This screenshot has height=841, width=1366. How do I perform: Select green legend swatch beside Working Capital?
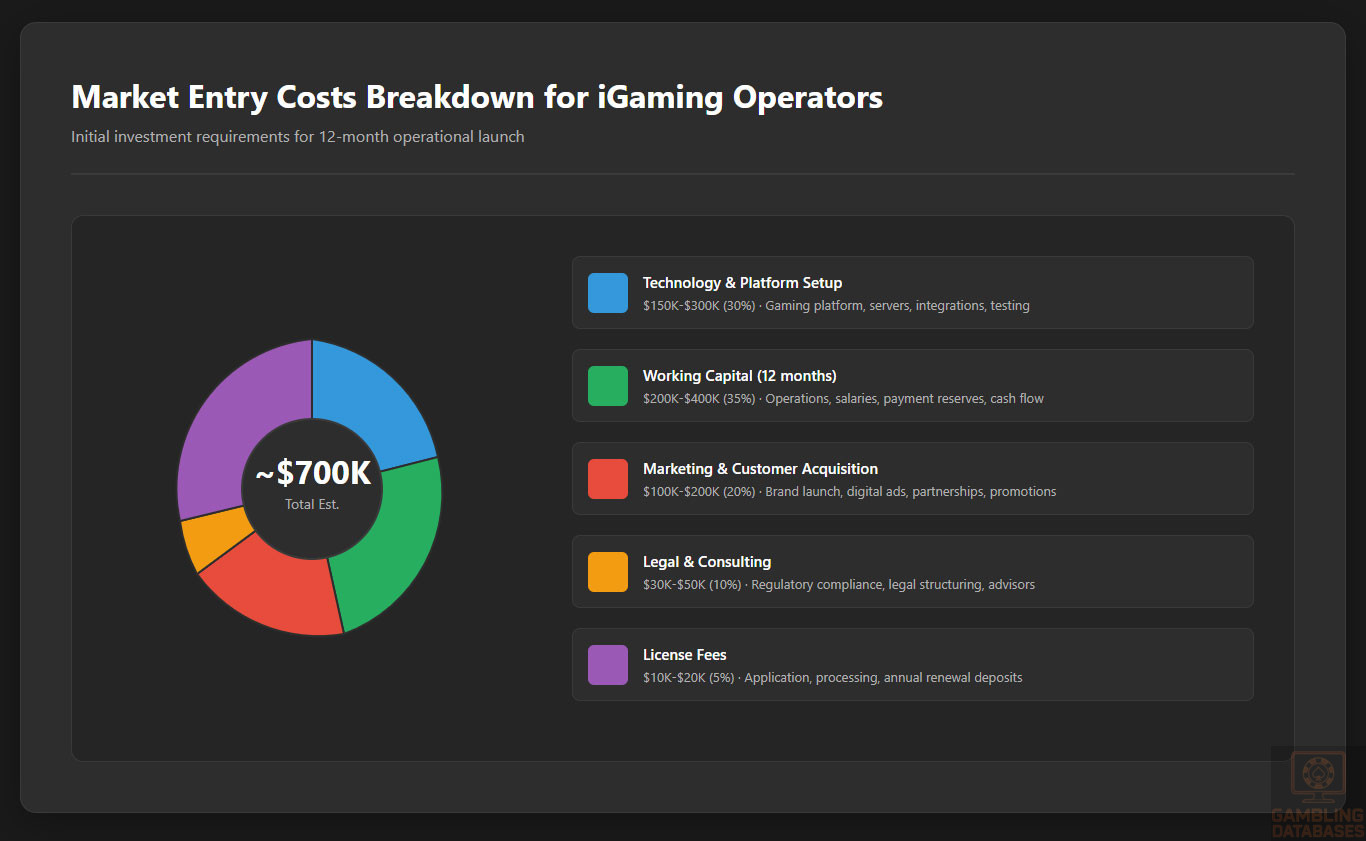pyautogui.click(x=608, y=386)
